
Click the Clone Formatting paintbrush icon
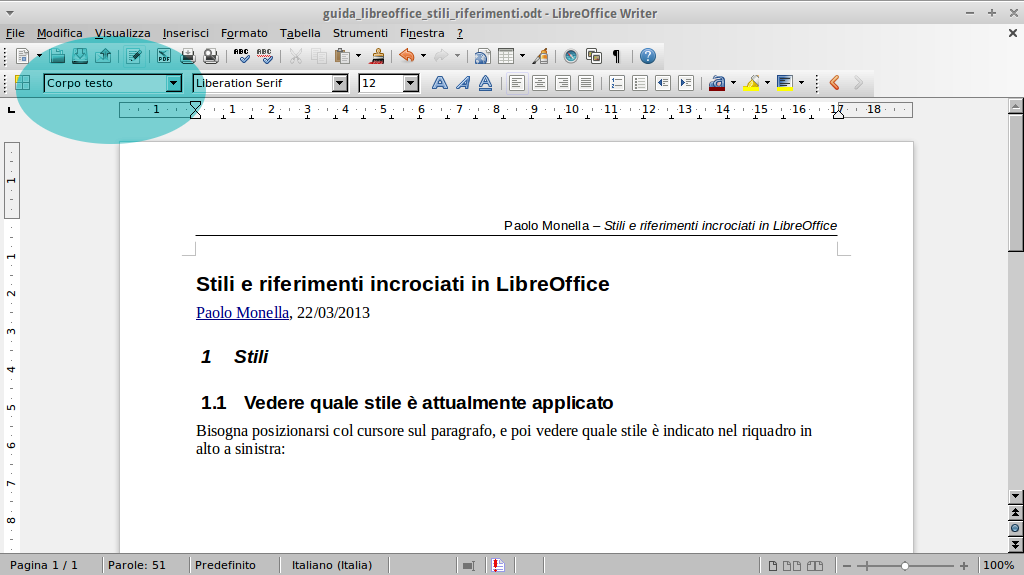coord(377,56)
